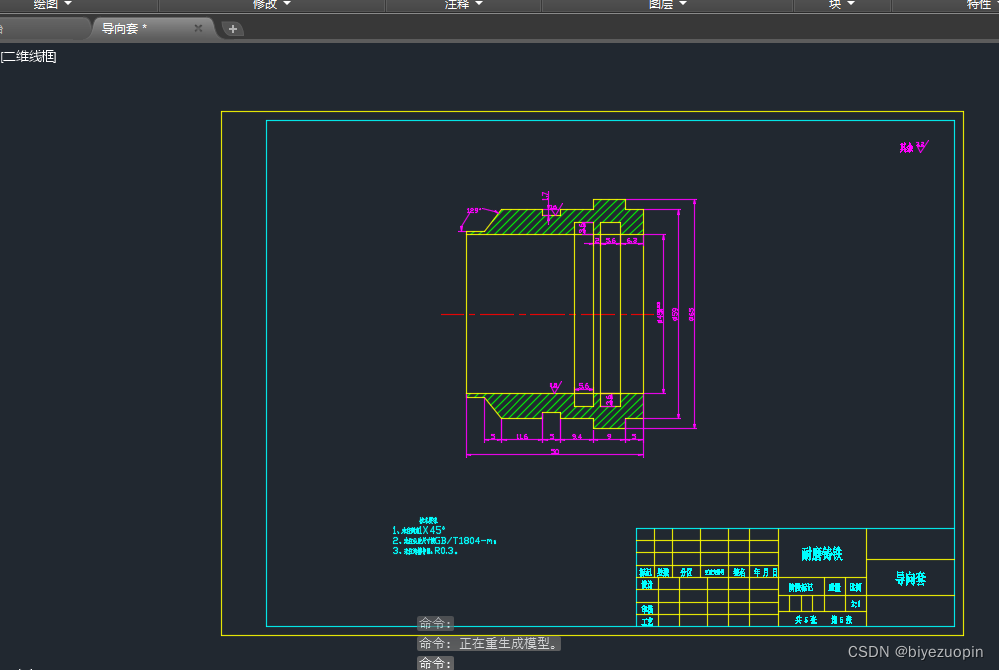Select the overall length dimension 30
This screenshot has height=670, width=999.
(x=555, y=452)
